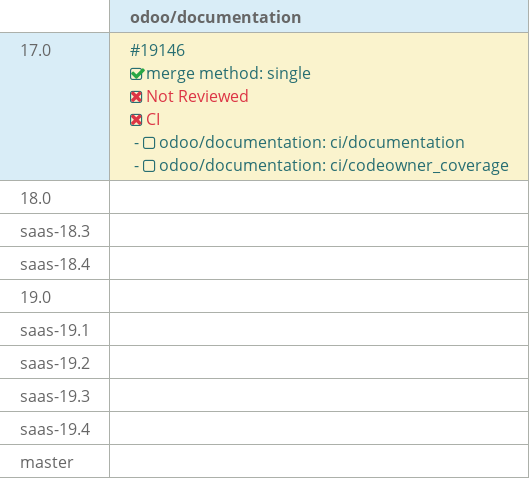This screenshot has width=529, height=478.
Task: Open pull request #19146 link
Action: tap(157, 51)
